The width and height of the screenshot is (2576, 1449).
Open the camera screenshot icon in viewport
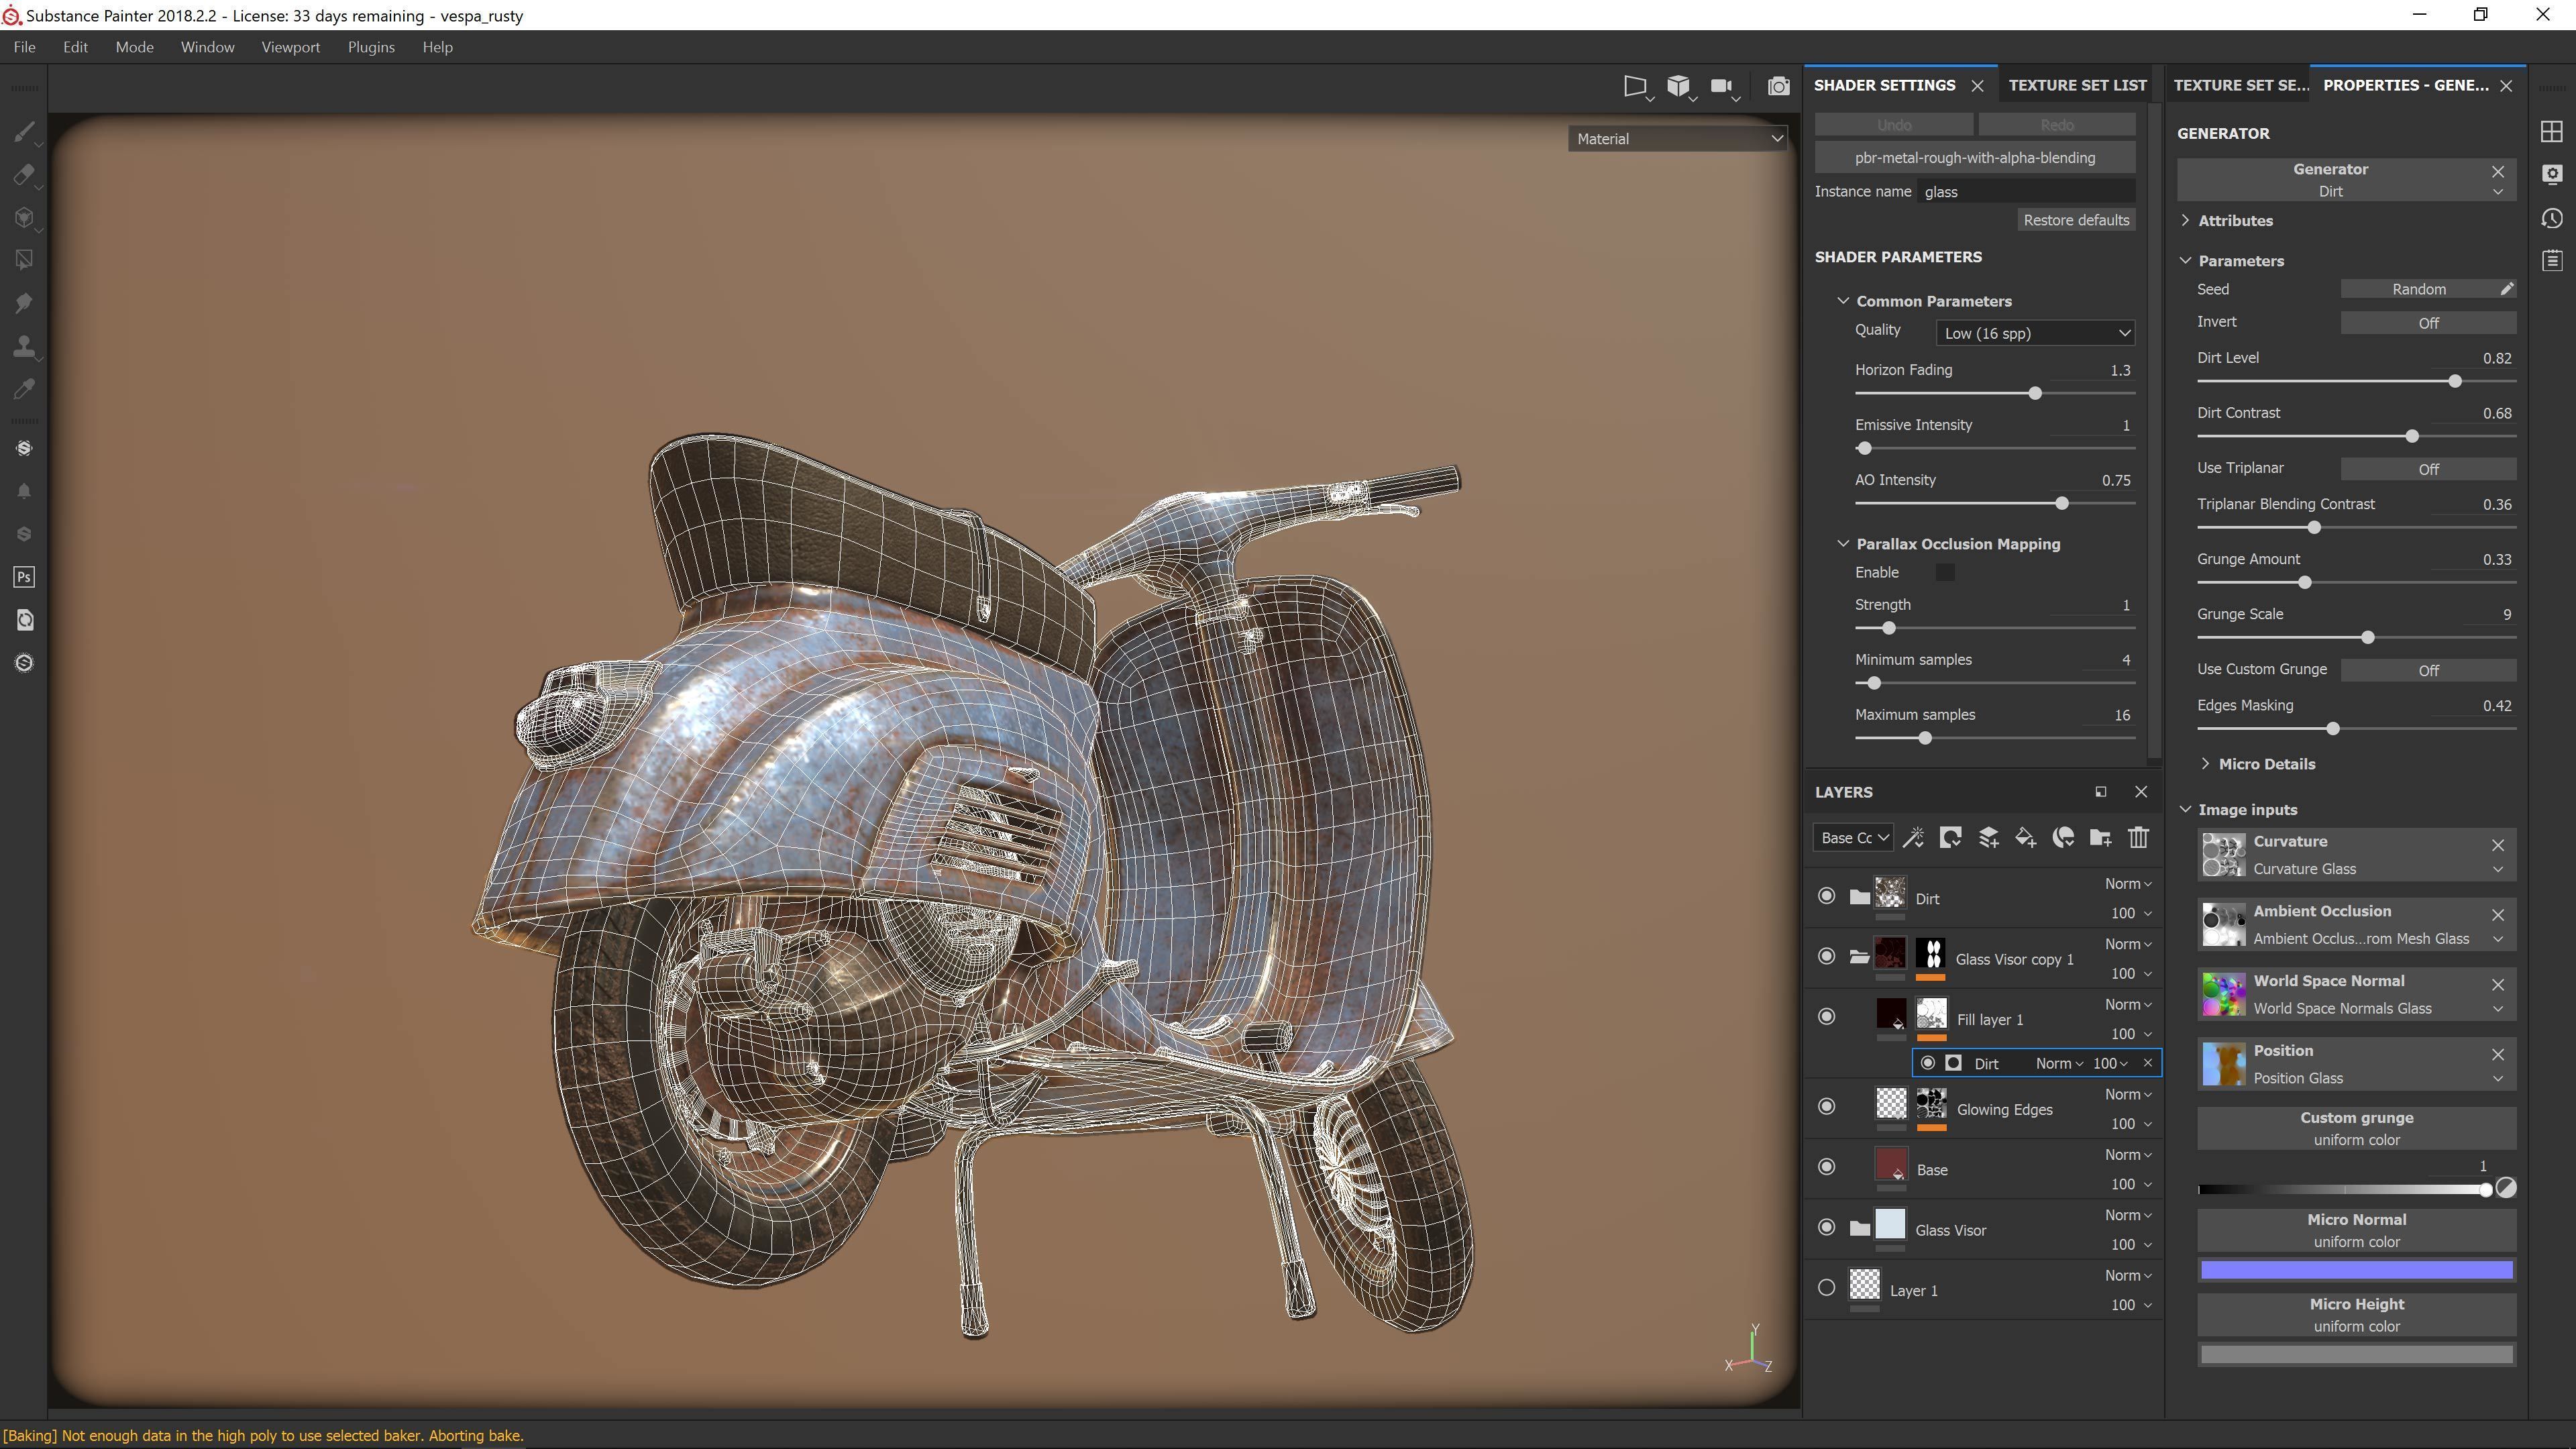[1778, 86]
